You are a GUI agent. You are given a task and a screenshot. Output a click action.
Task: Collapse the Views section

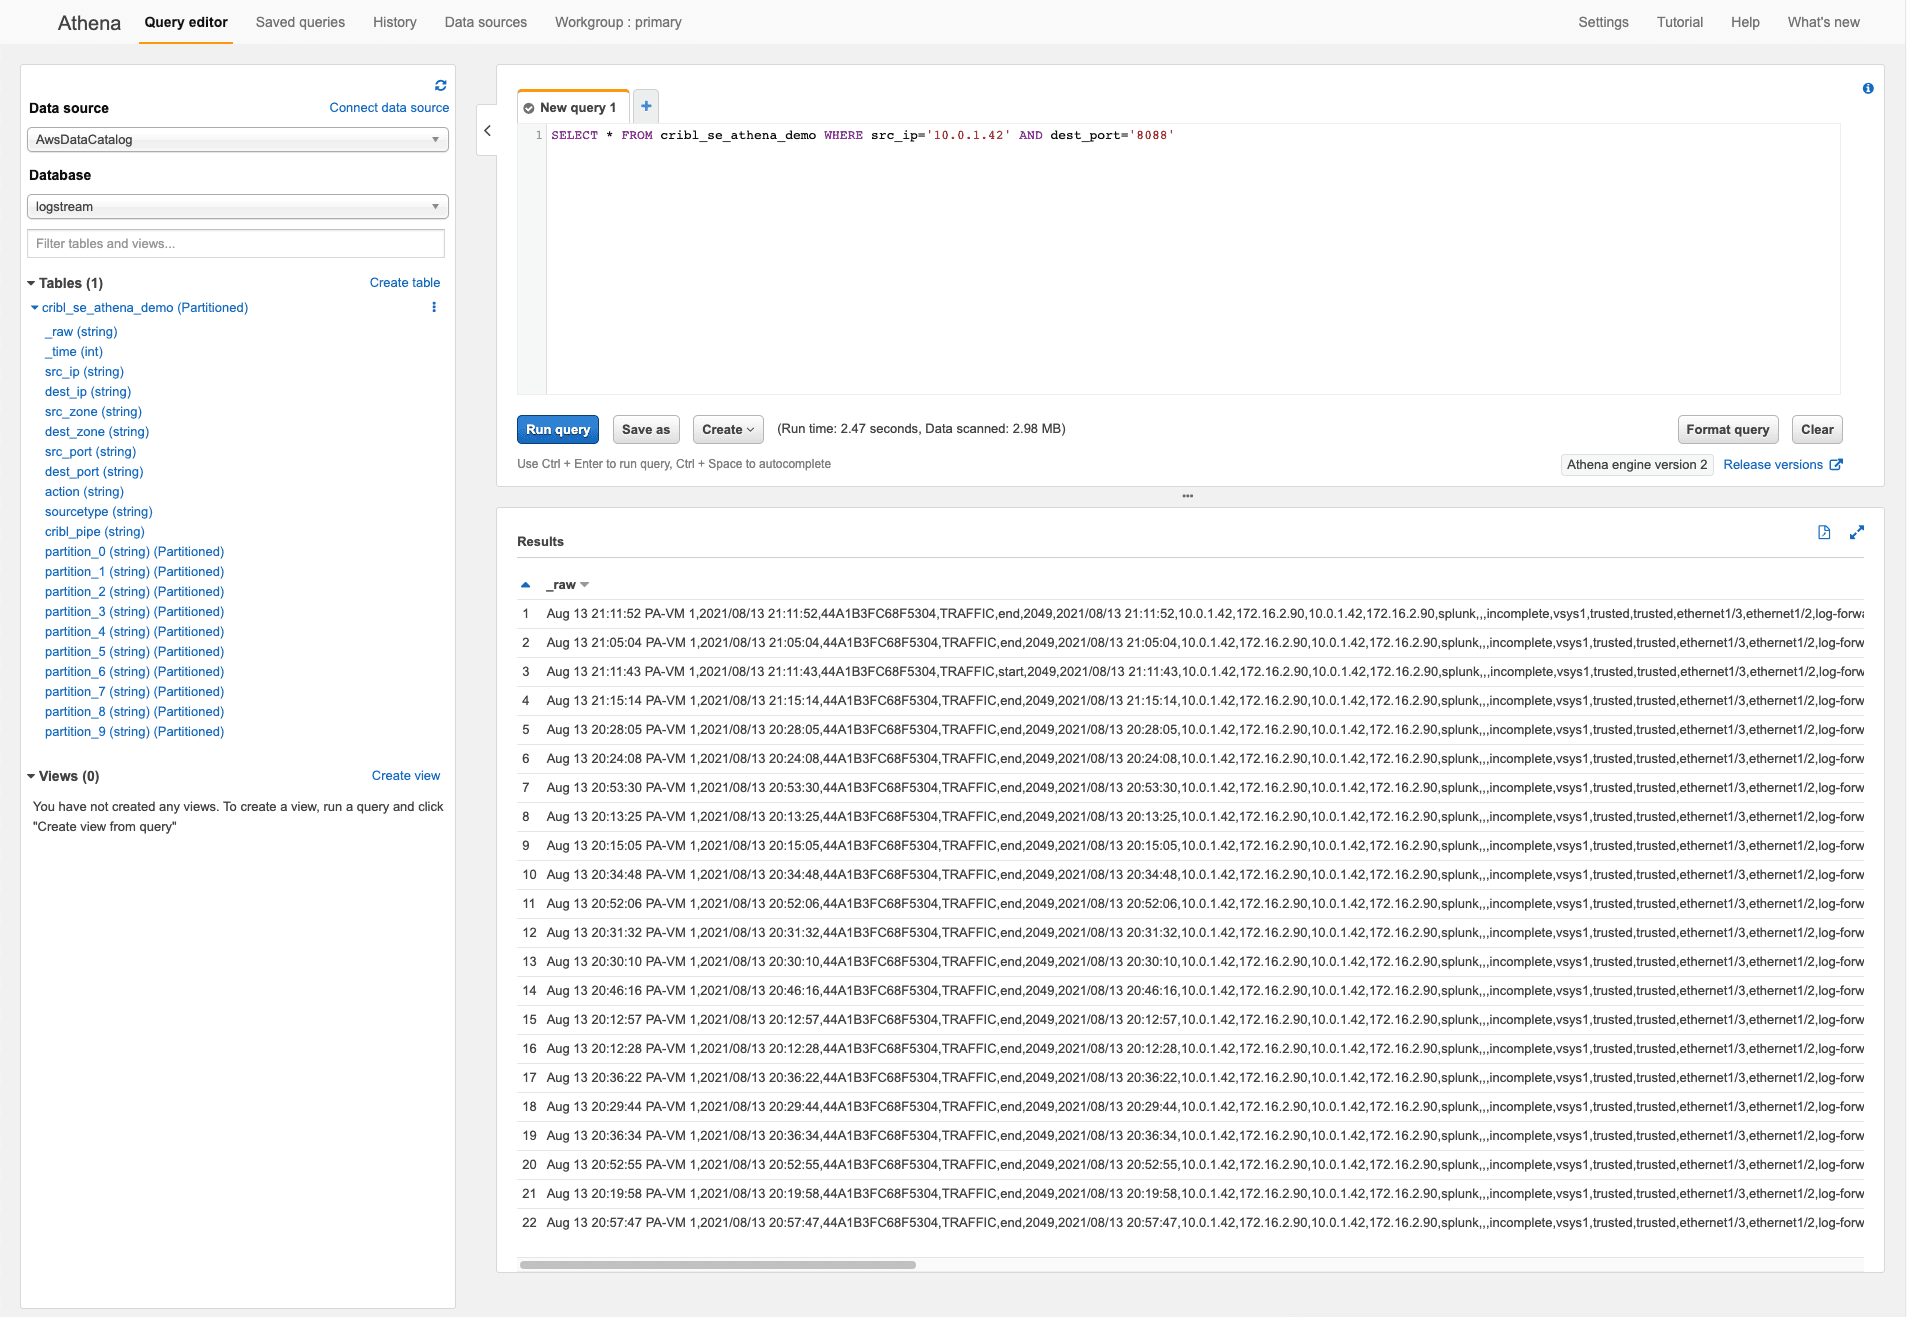point(31,777)
